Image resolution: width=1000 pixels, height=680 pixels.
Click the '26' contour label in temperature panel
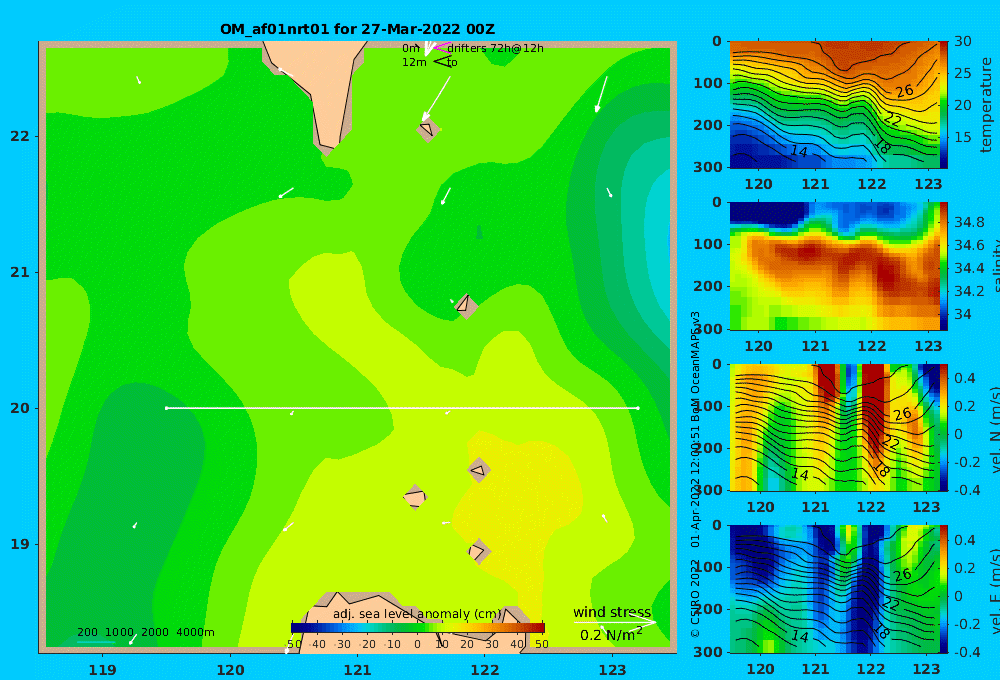[904, 91]
